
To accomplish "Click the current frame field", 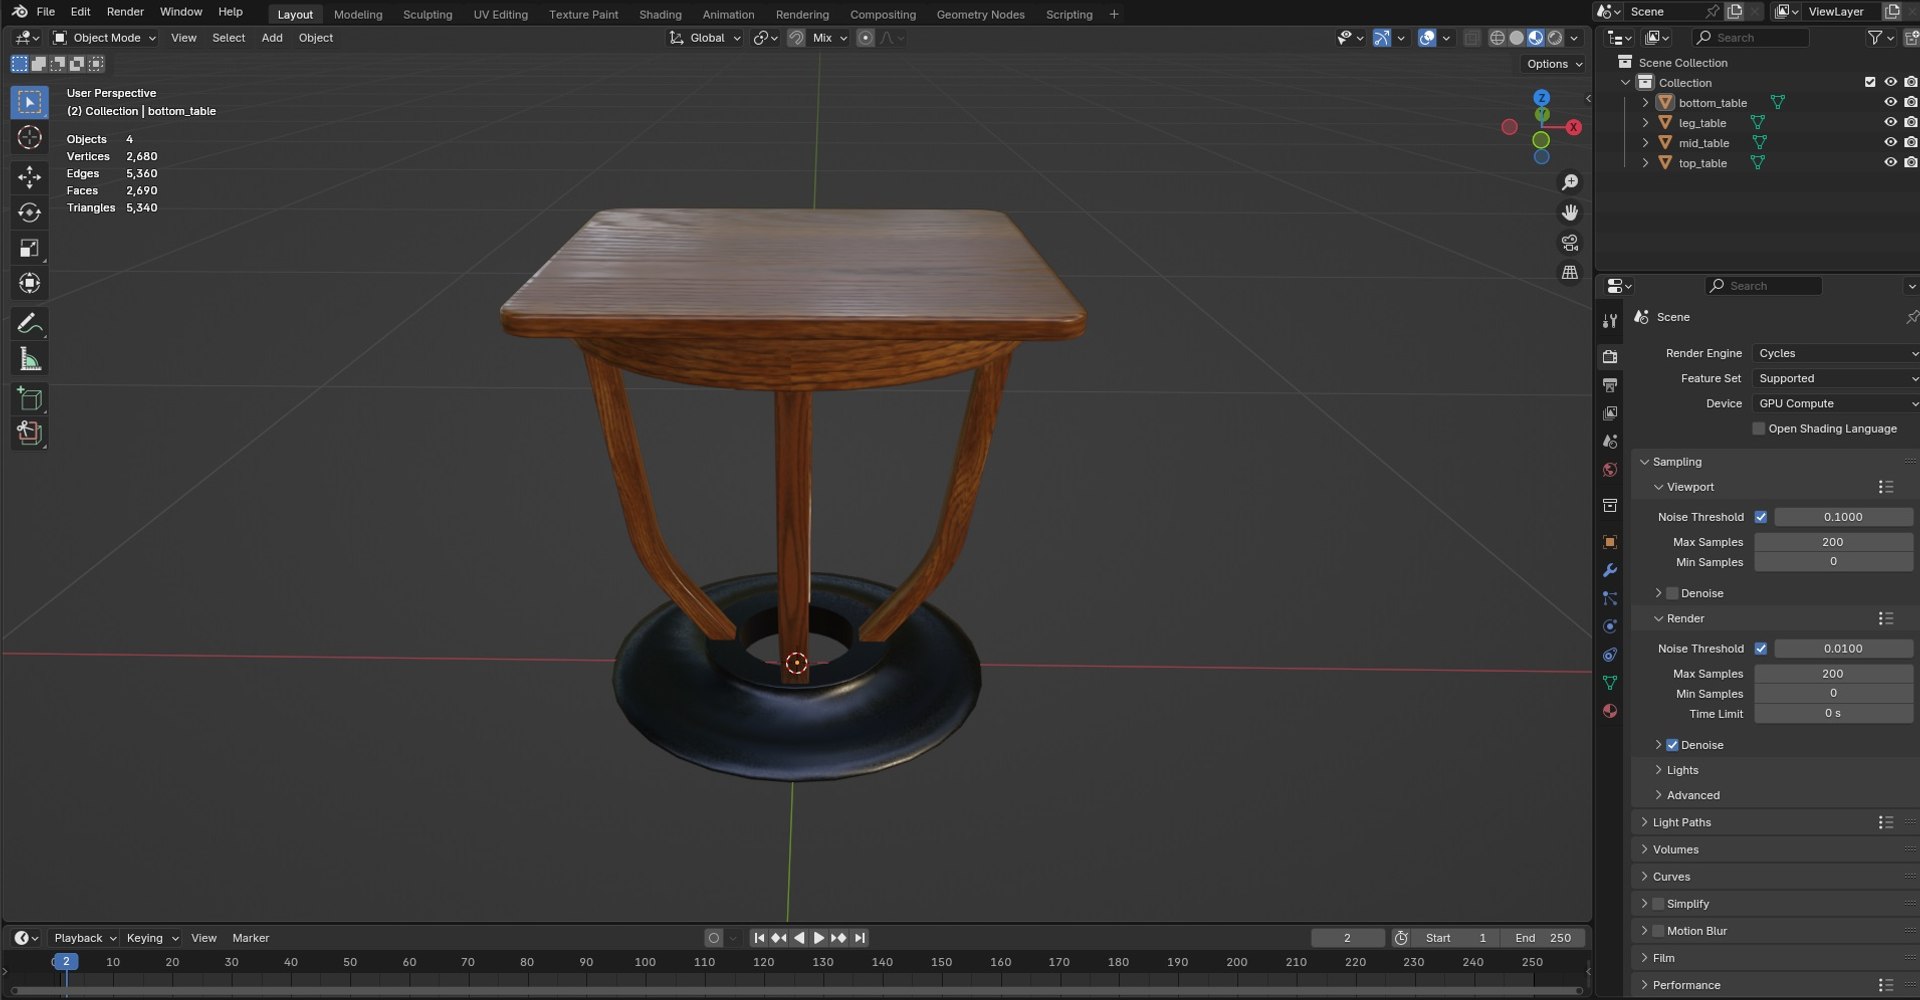I will click(x=1347, y=938).
